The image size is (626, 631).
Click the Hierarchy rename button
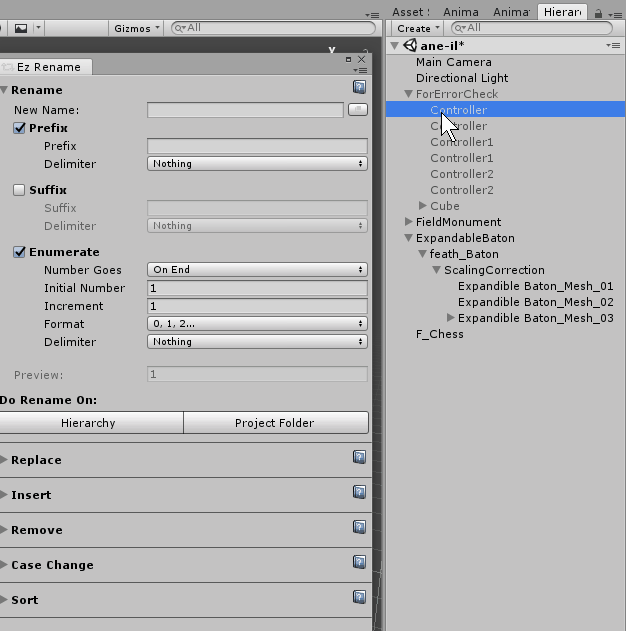(91, 423)
